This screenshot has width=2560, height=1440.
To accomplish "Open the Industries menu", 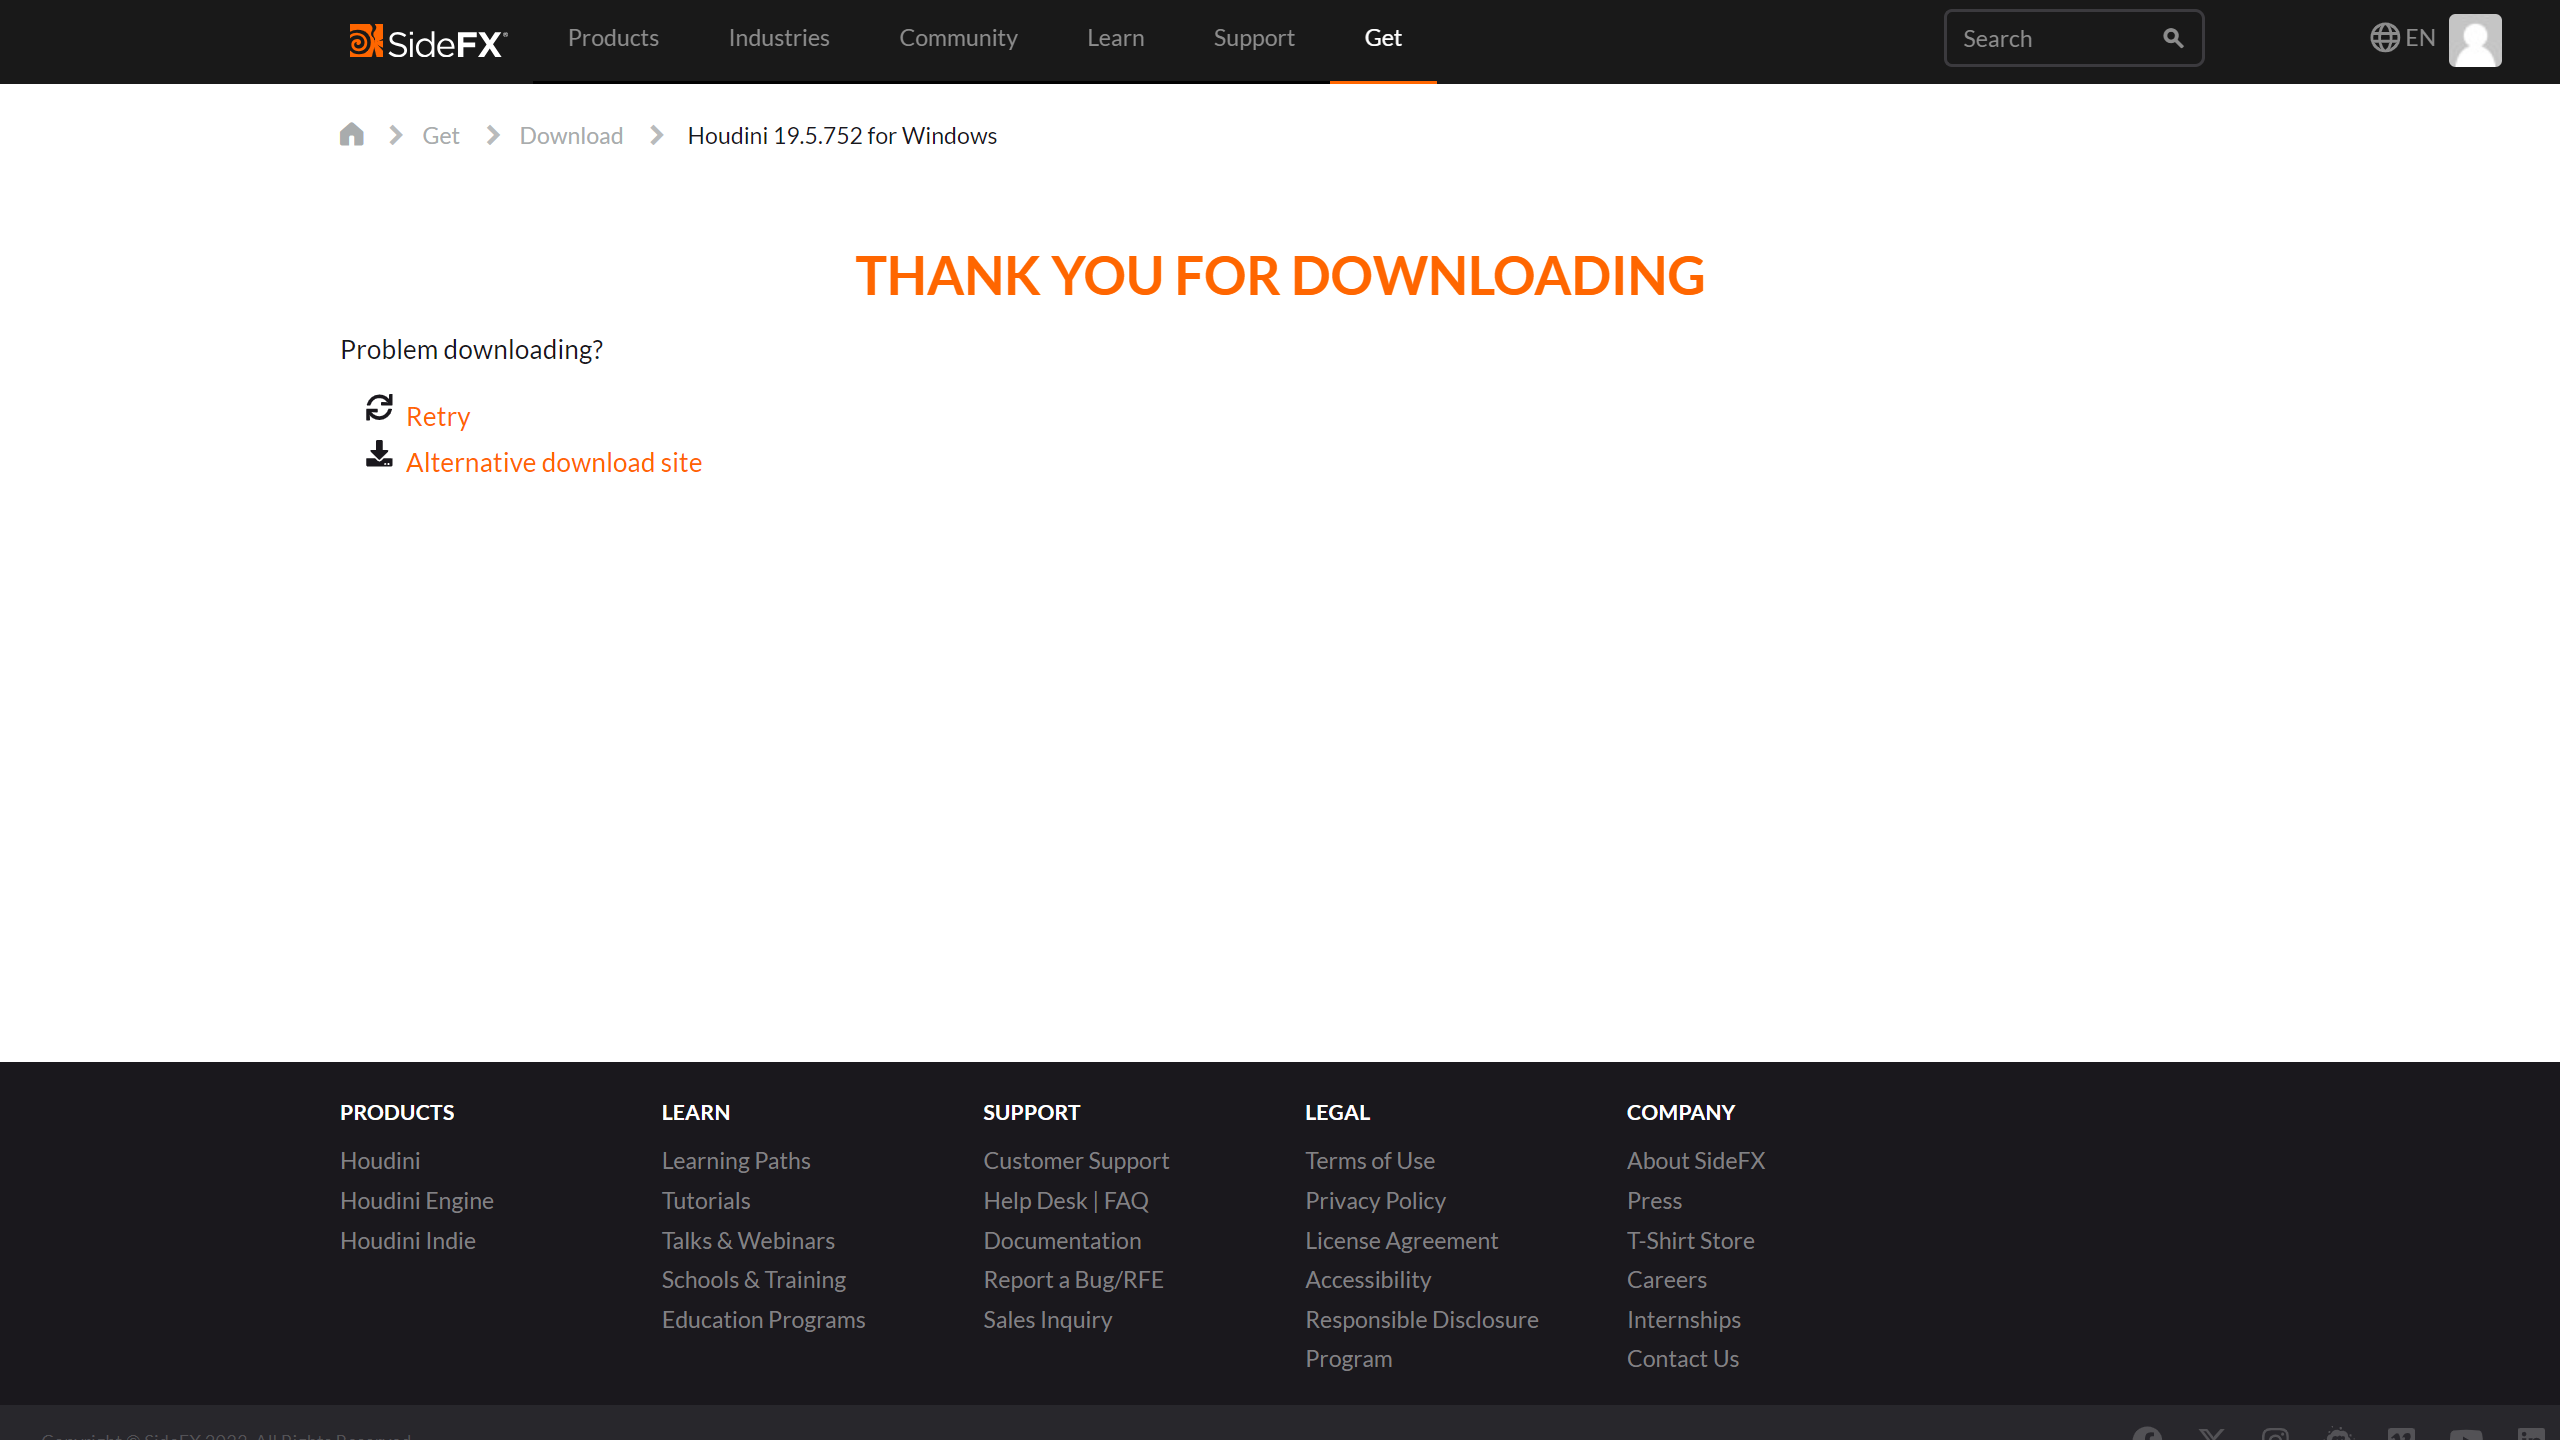I will click(x=779, y=38).
